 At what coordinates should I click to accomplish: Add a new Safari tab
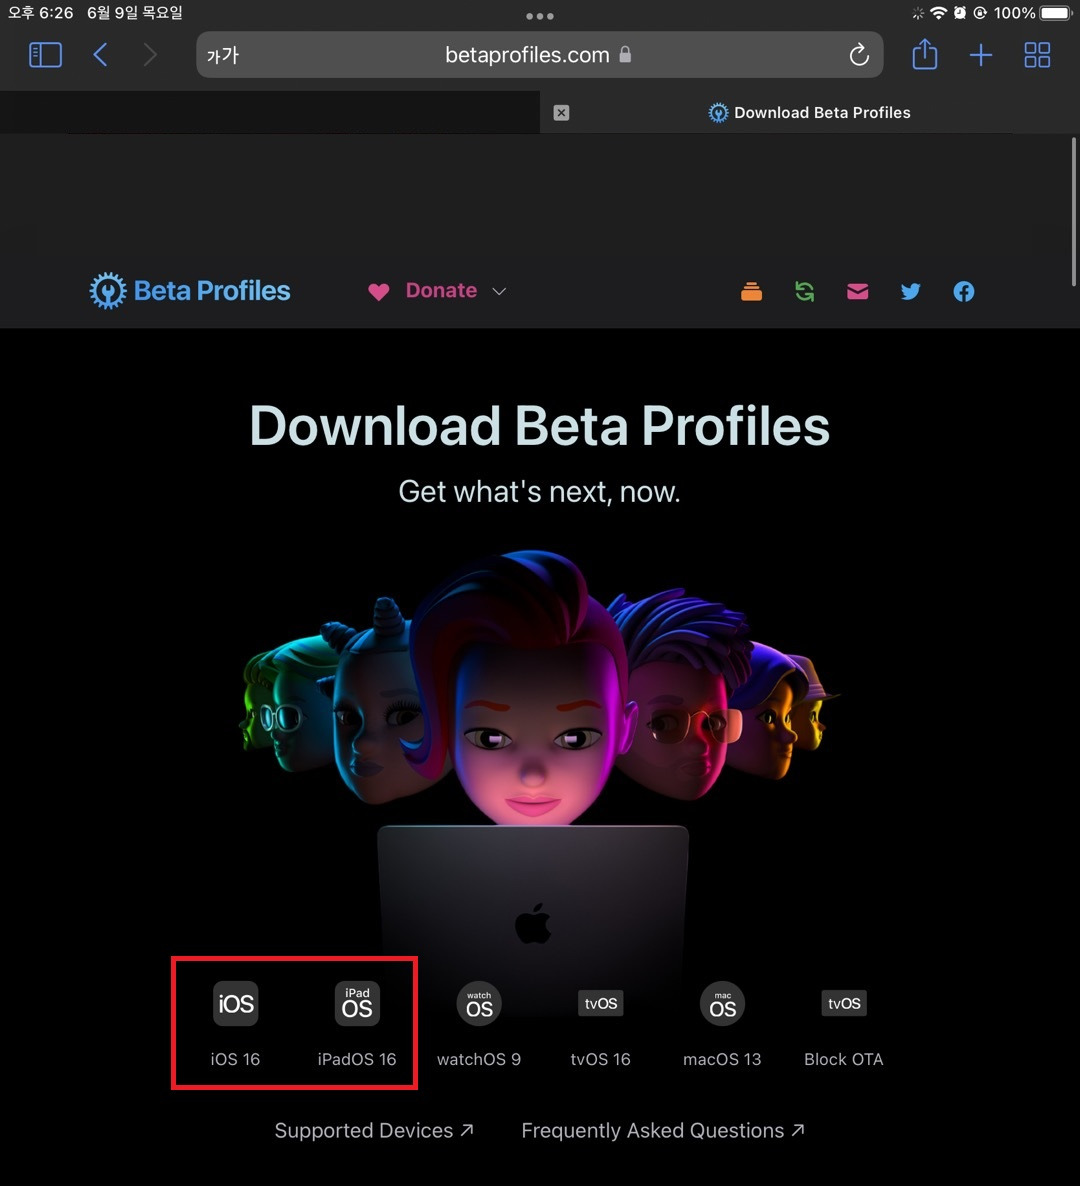(x=980, y=54)
